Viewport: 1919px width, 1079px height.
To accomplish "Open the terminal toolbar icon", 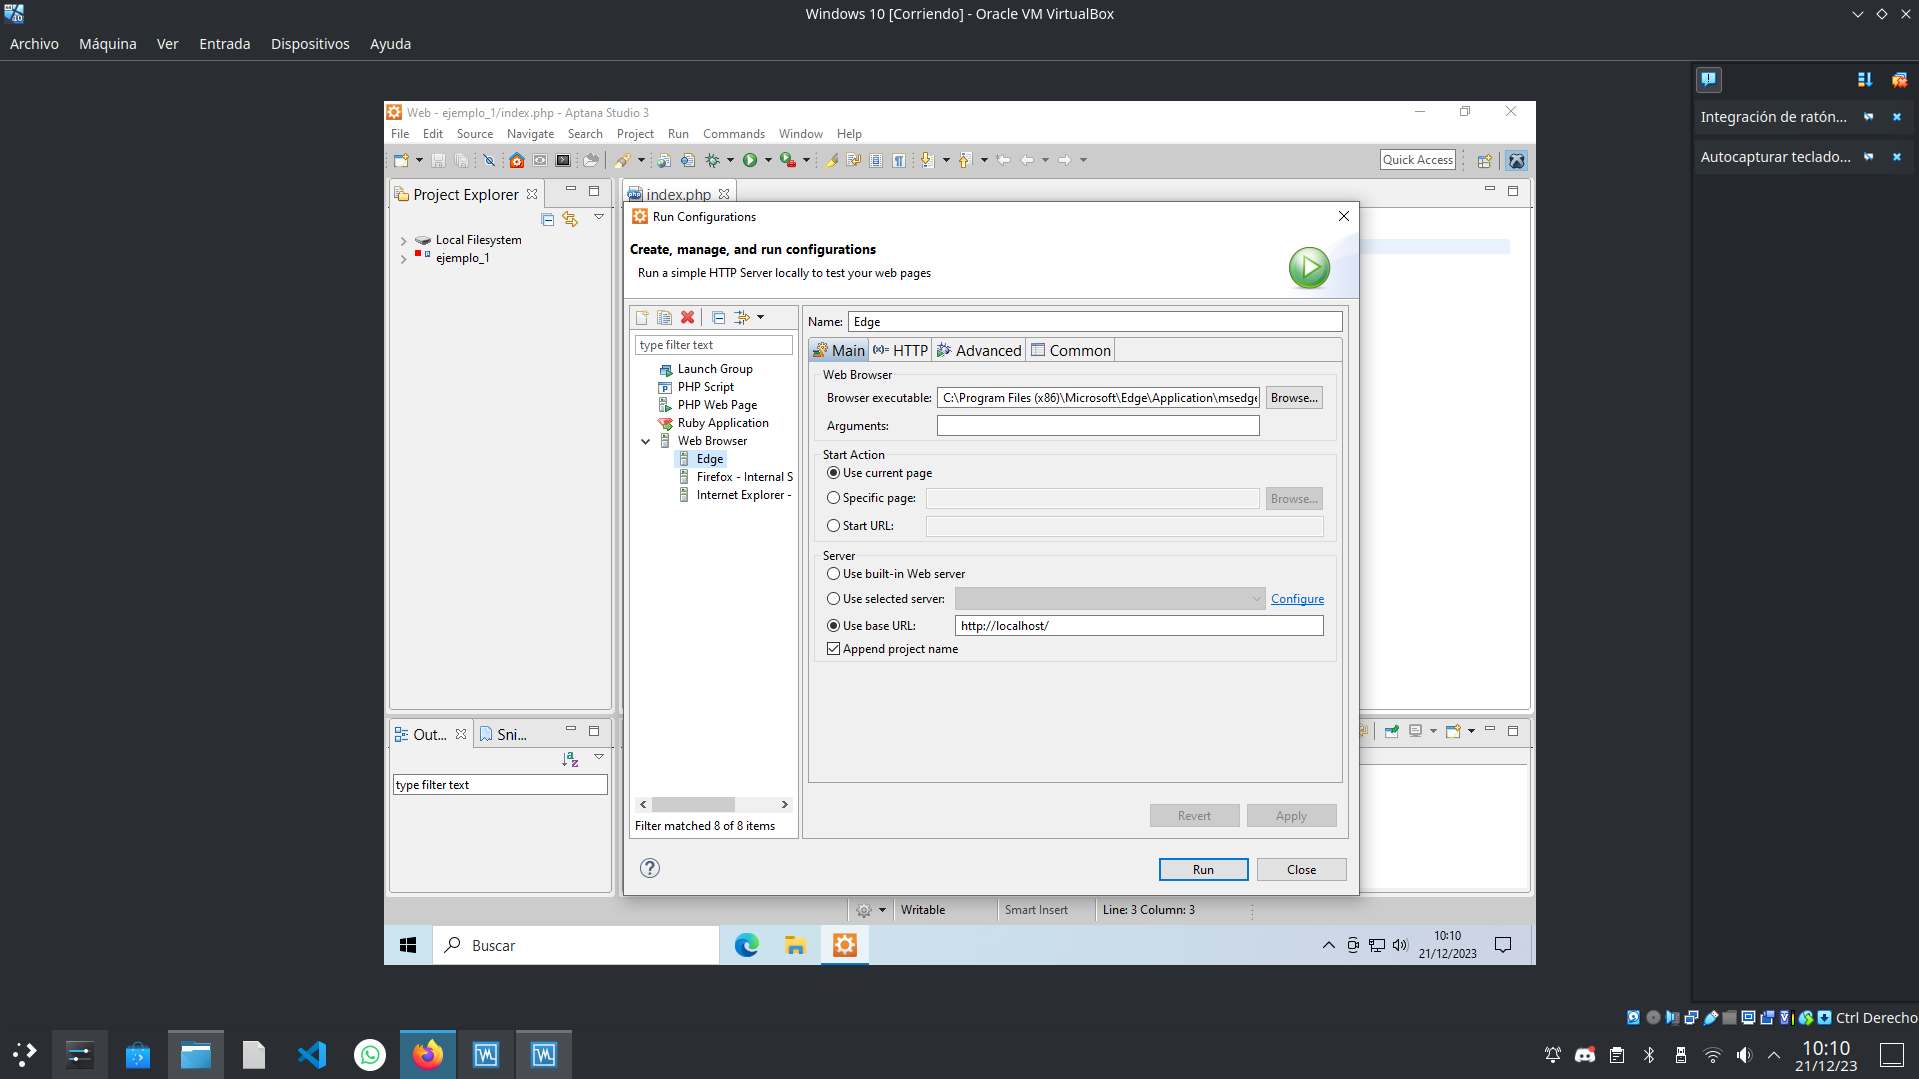I will pyautogui.click(x=563, y=160).
